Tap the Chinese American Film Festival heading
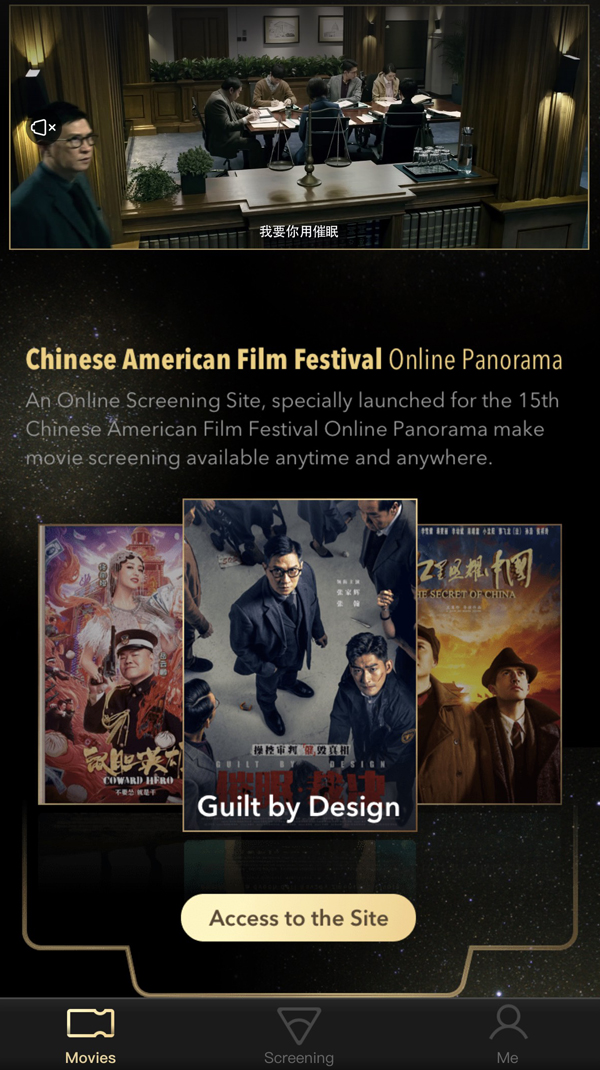Viewport: 600px width, 1070px height. [203, 359]
